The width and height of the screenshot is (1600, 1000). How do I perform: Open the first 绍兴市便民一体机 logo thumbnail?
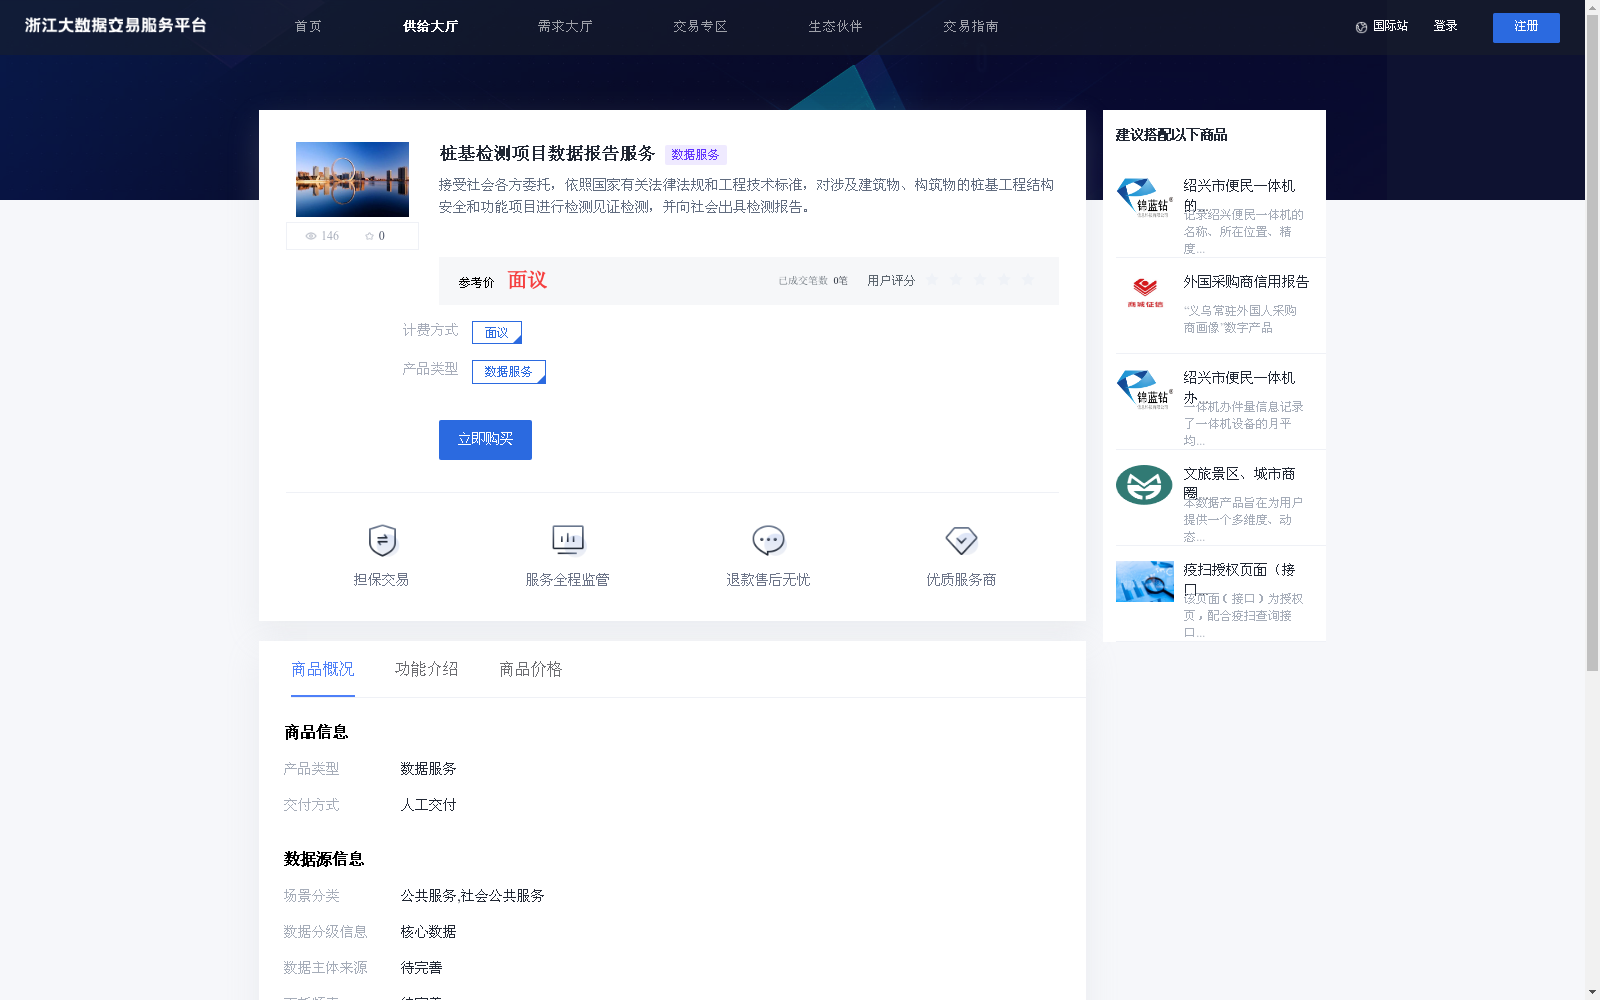point(1144,197)
